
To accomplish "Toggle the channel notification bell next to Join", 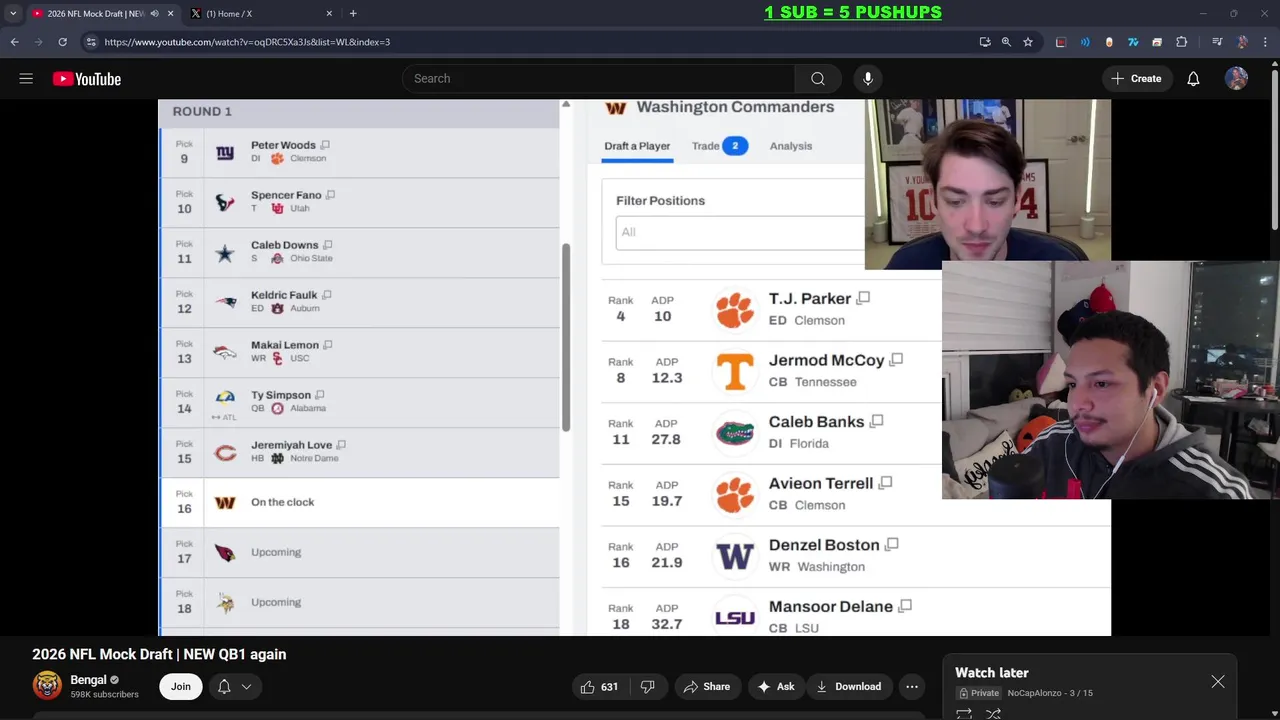I will coord(224,687).
